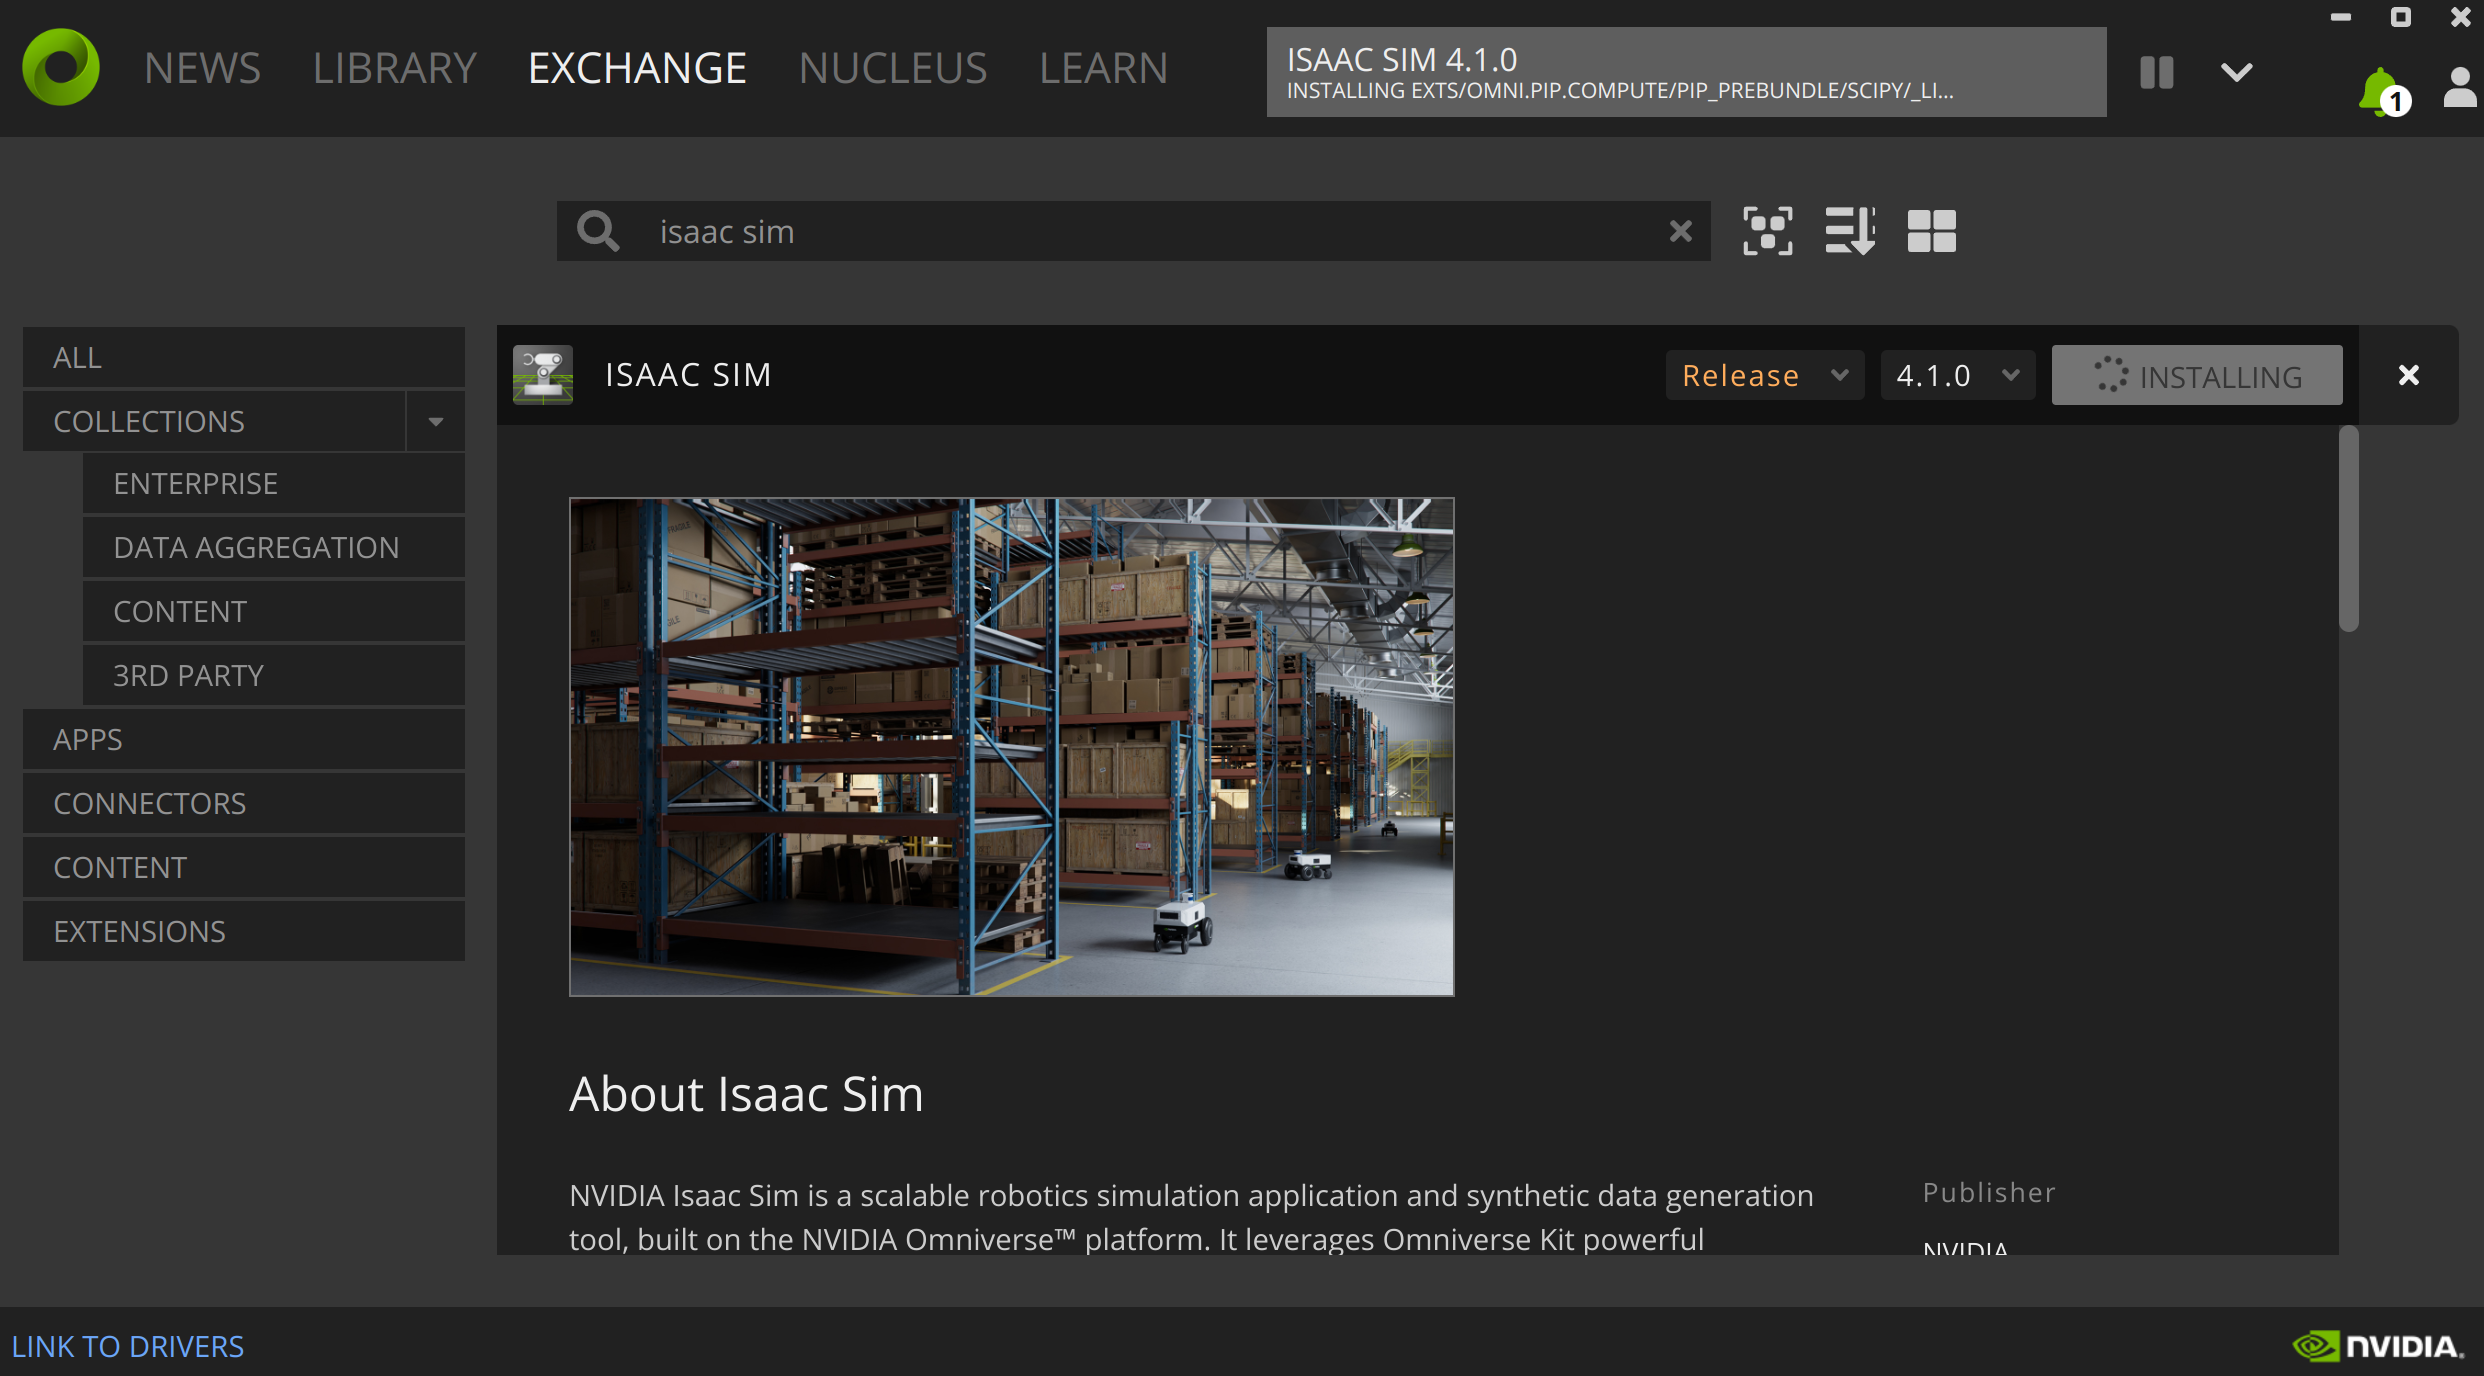Open the sort order icon
2484x1376 pixels.
[1849, 231]
